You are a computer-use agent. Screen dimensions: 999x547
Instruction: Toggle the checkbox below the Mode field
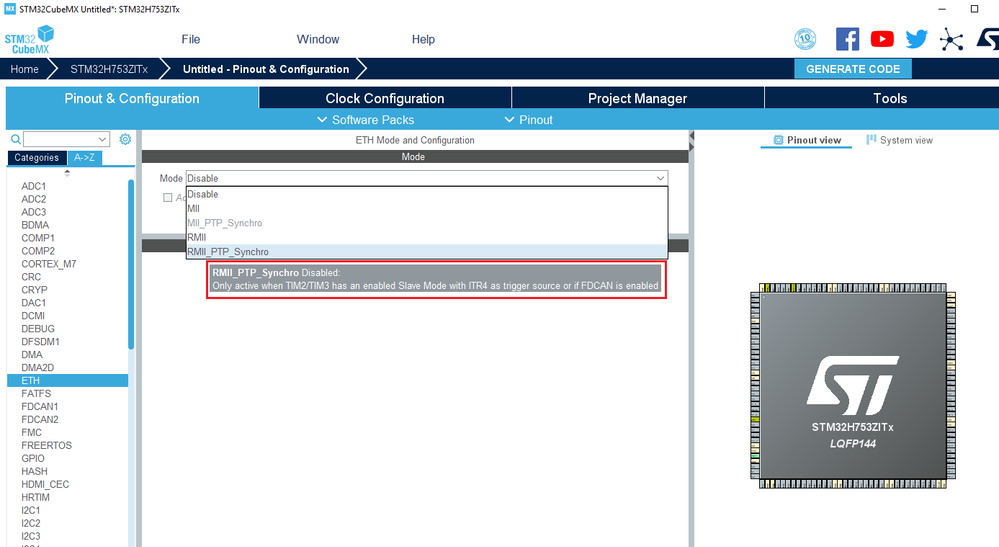click(x=168, y=197)
